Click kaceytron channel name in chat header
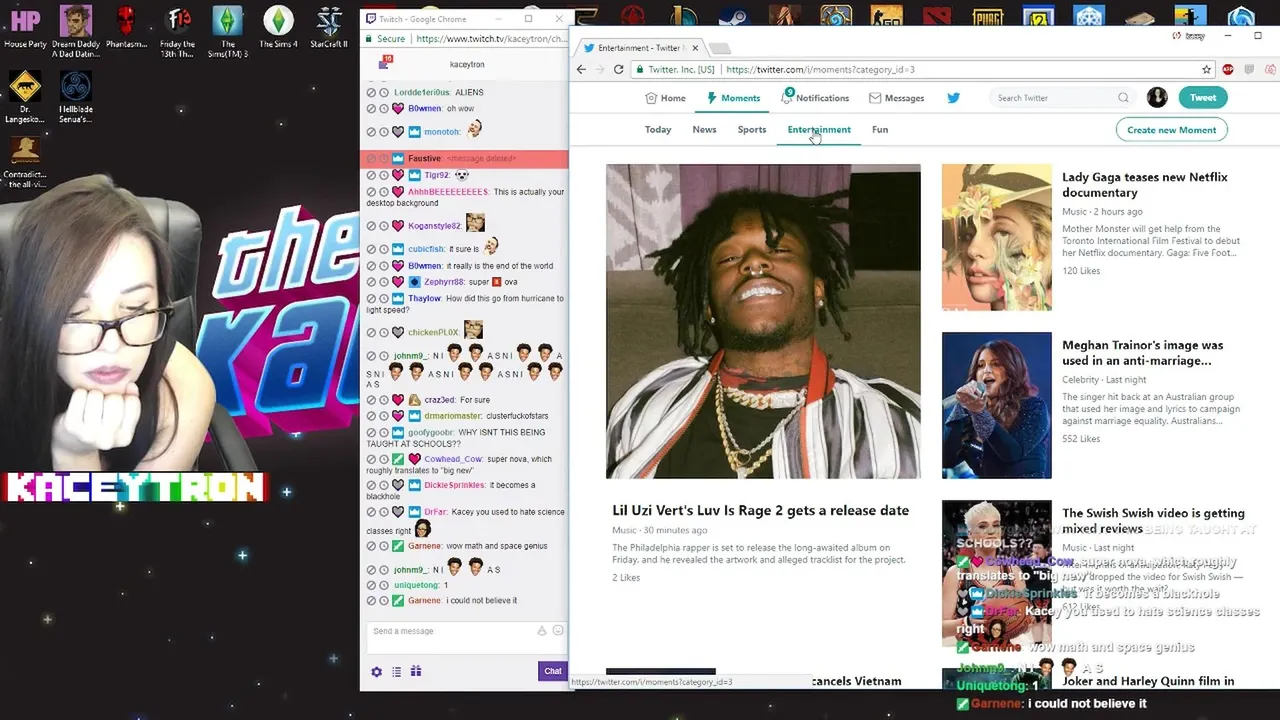Screen dimensions: 1280x720 pyautogui.click(x=467, y=64)
